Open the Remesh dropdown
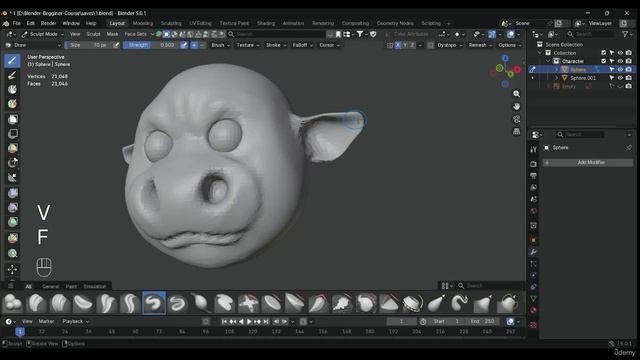The width and height of the screenshot is (640, 360). 480,45
